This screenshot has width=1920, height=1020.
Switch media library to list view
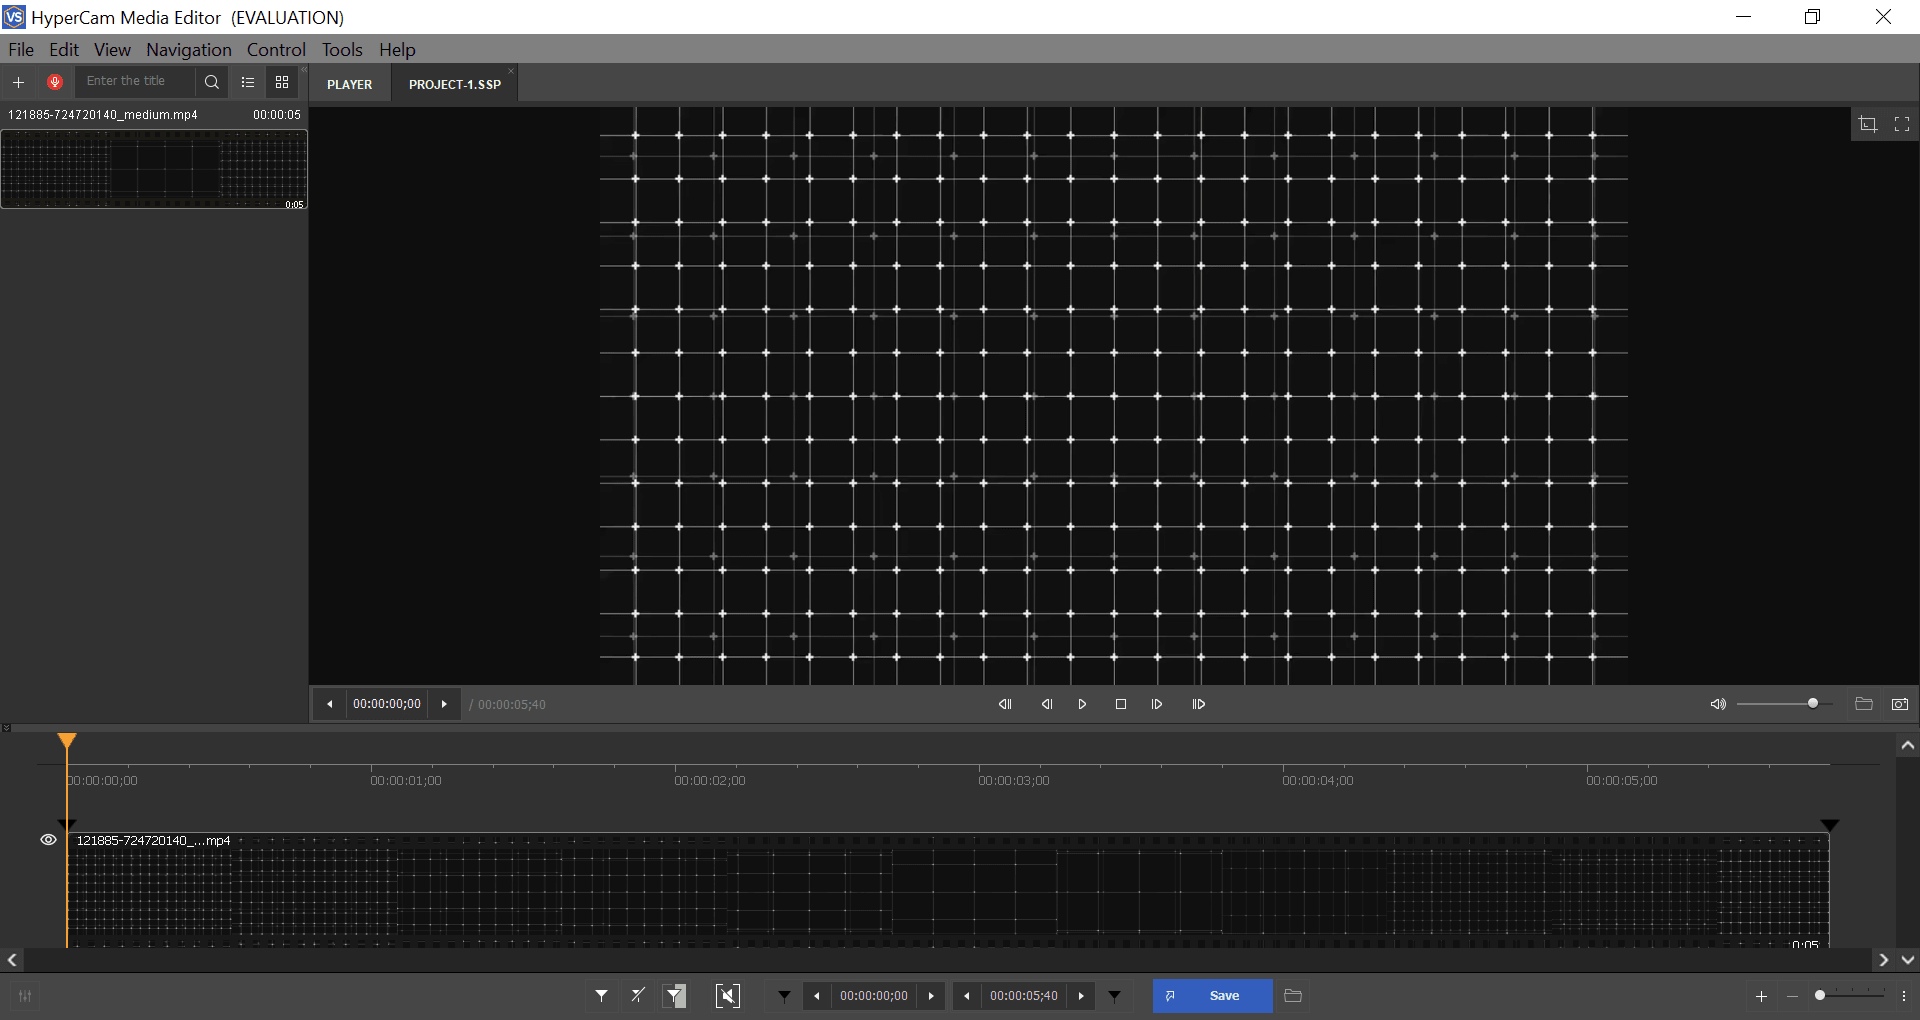pyautogui.click(x=248, y=82)
